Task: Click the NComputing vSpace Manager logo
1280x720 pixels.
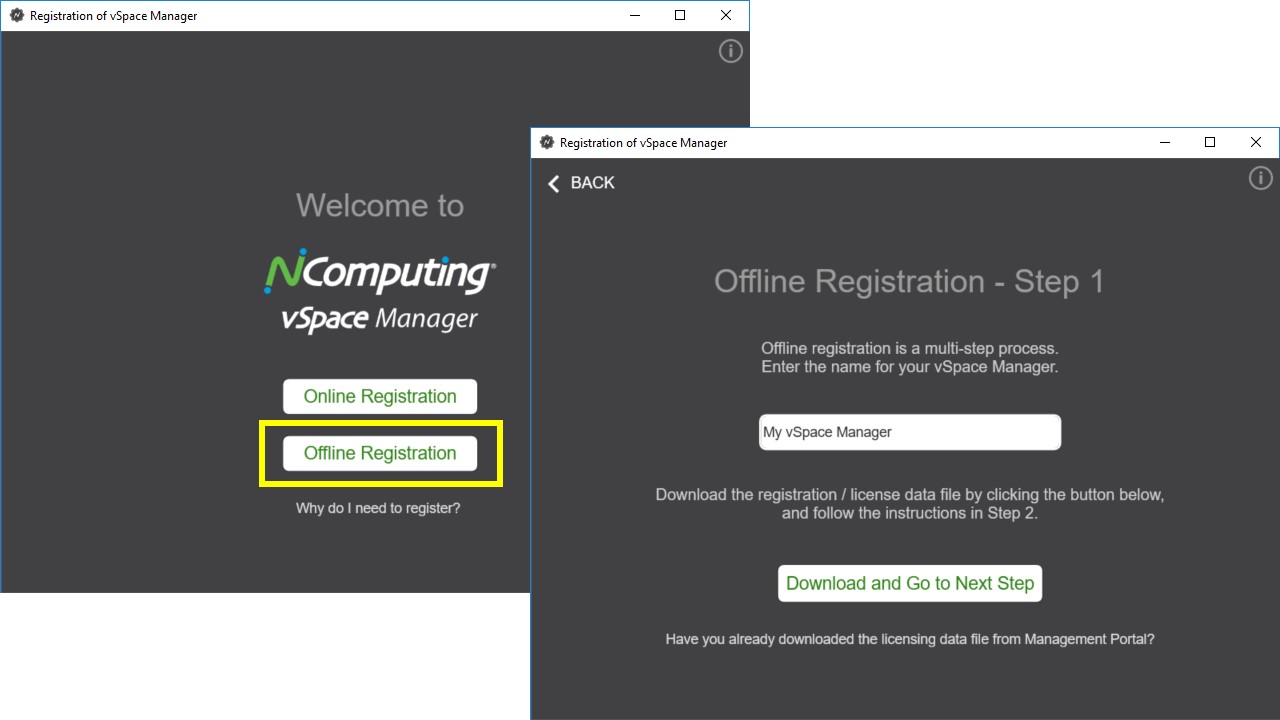Action: point(380,292)
